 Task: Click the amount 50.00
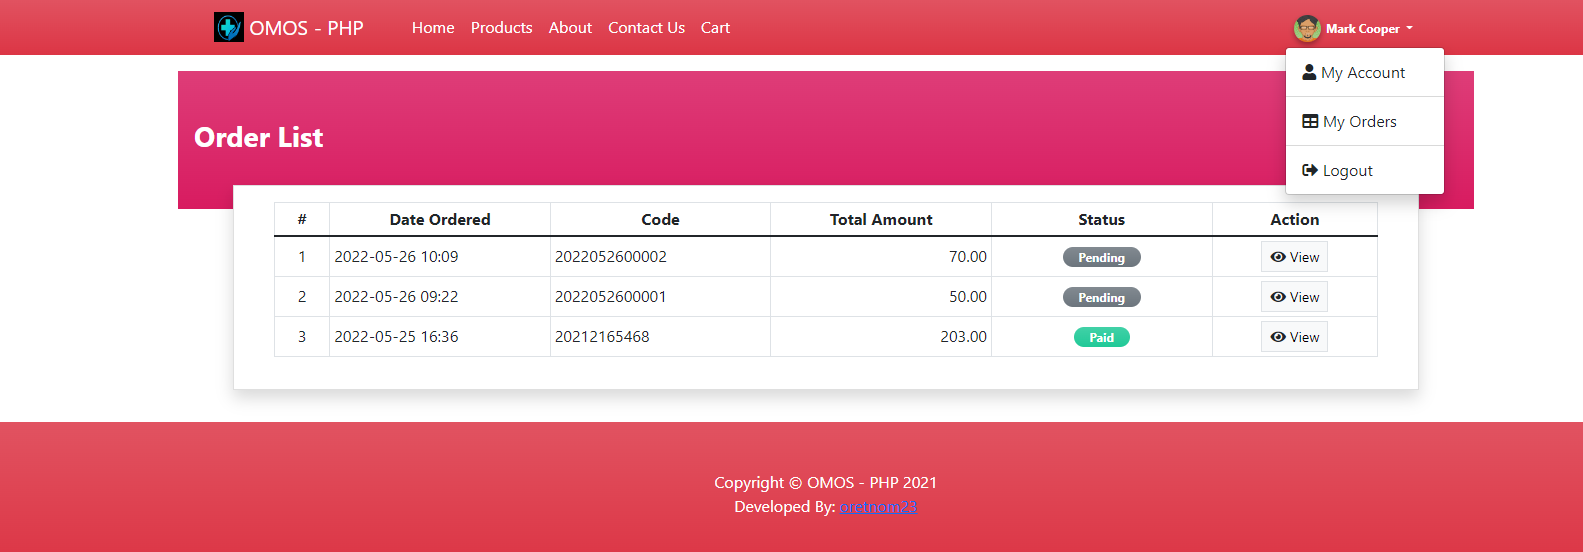[968, 297]
